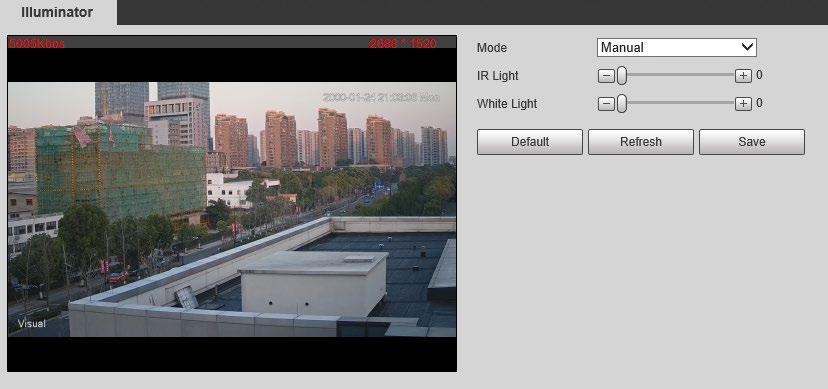The height and width of the screenshot is (389, 828).
Task: Click the timestamp overlay on video
Action: pyautogui.click(x=381, y=98)
